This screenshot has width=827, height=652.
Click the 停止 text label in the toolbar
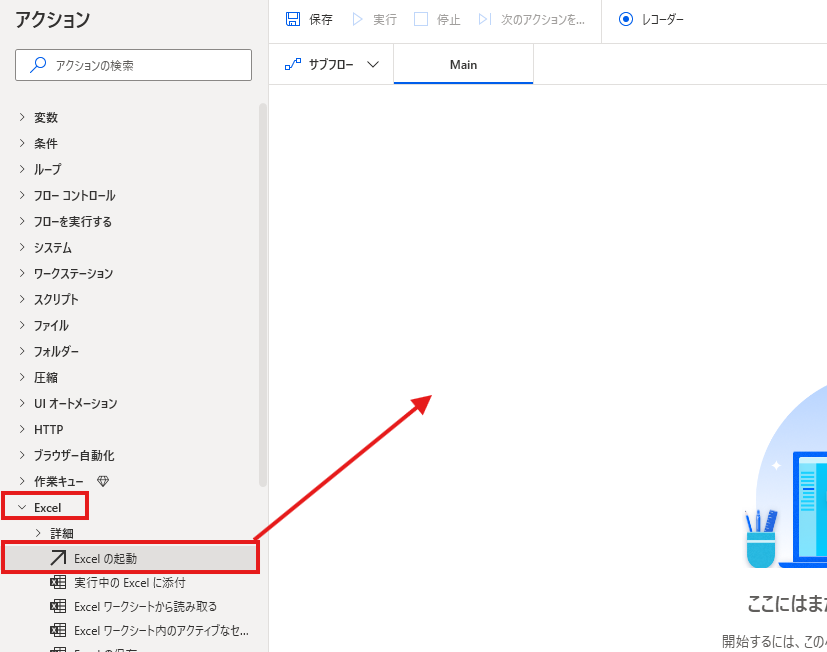click(448, 20)
